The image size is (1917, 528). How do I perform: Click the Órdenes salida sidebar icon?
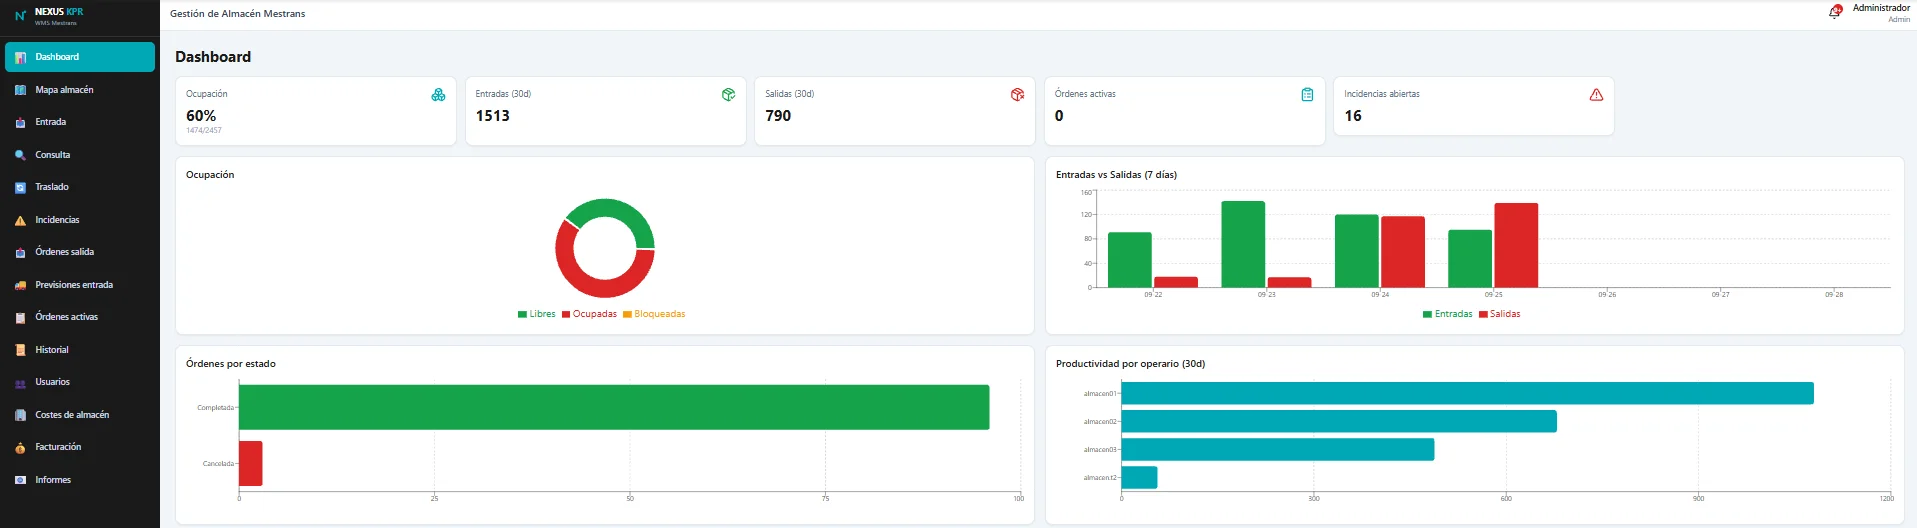[20, 252]
